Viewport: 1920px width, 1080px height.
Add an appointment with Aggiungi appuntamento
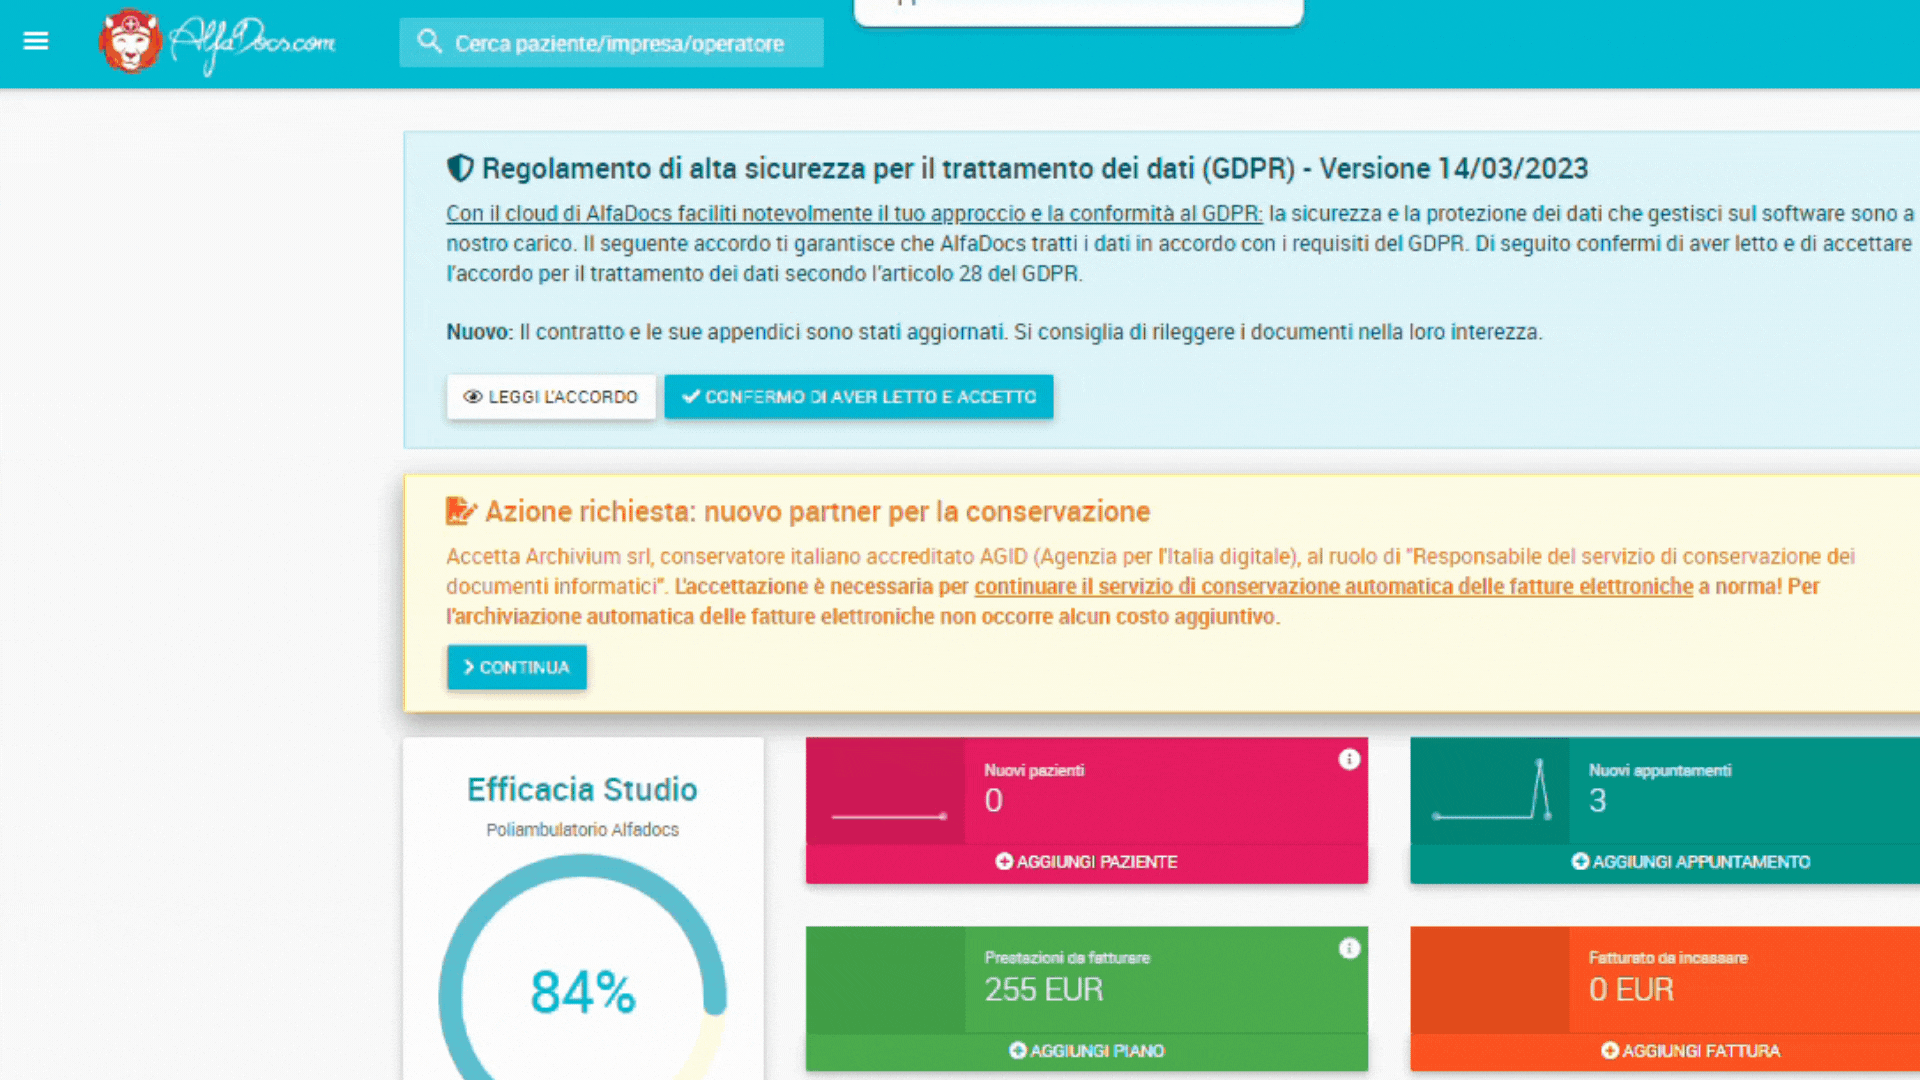1690,862
